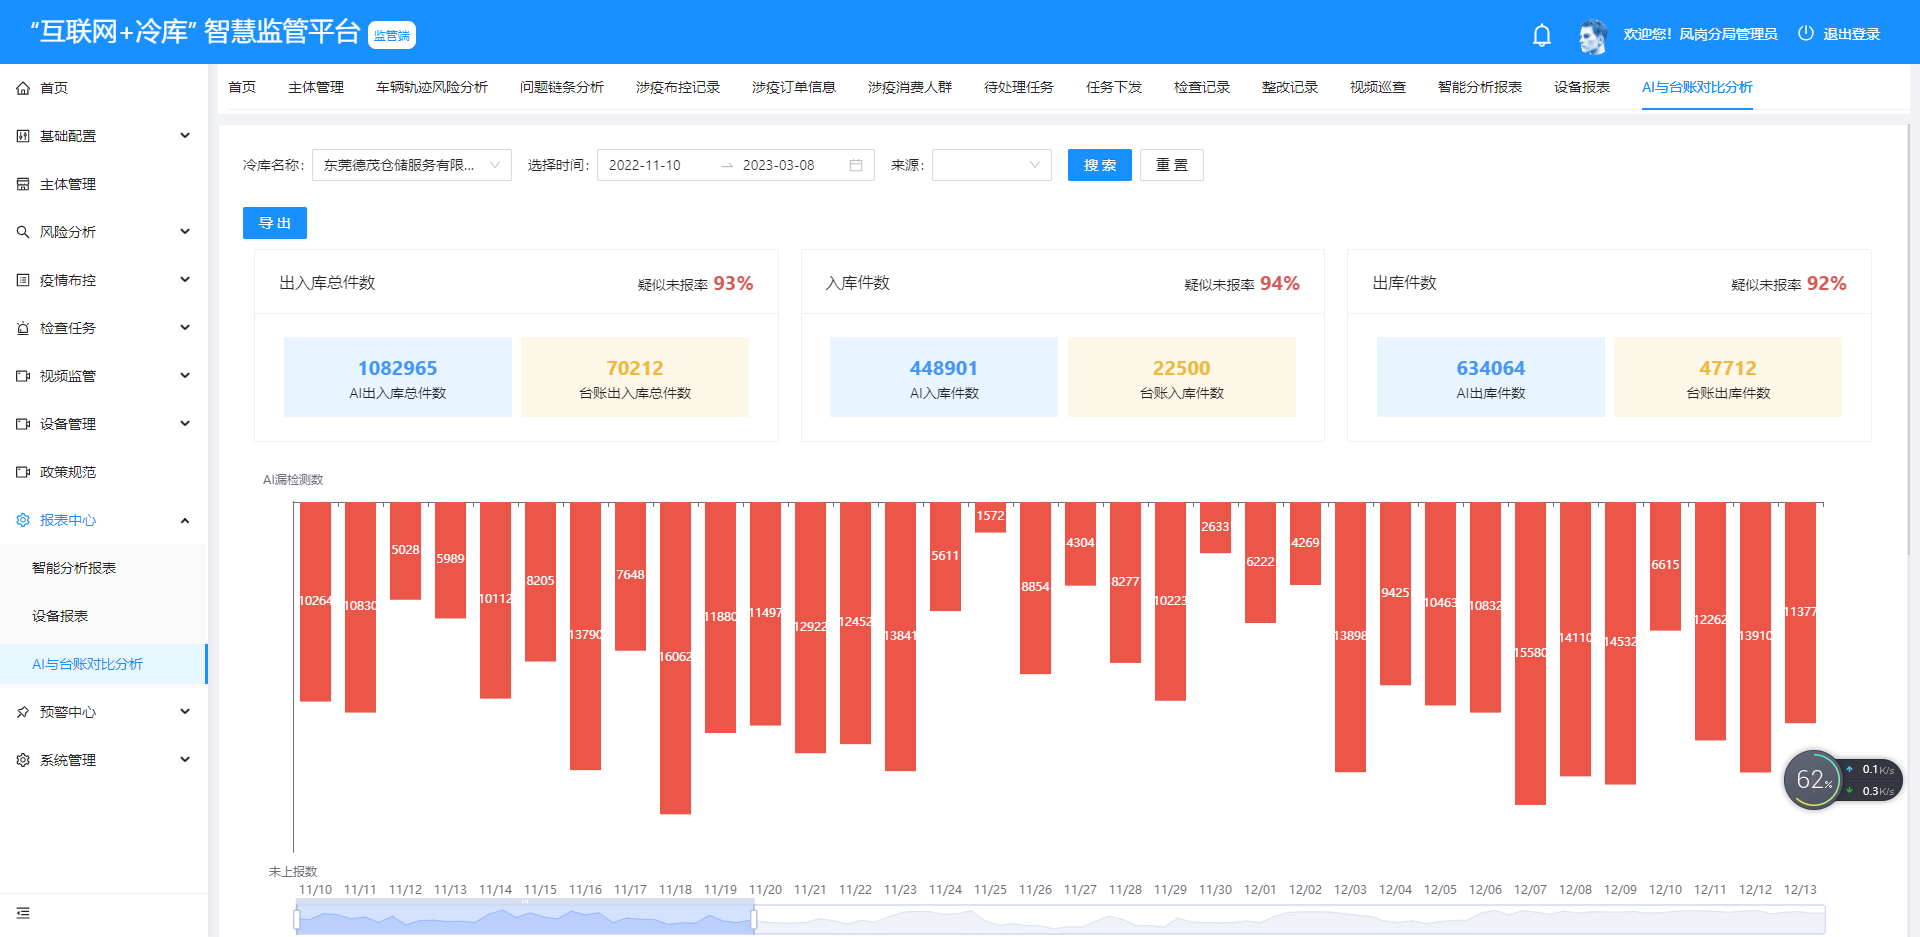Click the 检查任务 sidebar icon
The height and width of the screenshot is (937, 1920).
[23, 328]
